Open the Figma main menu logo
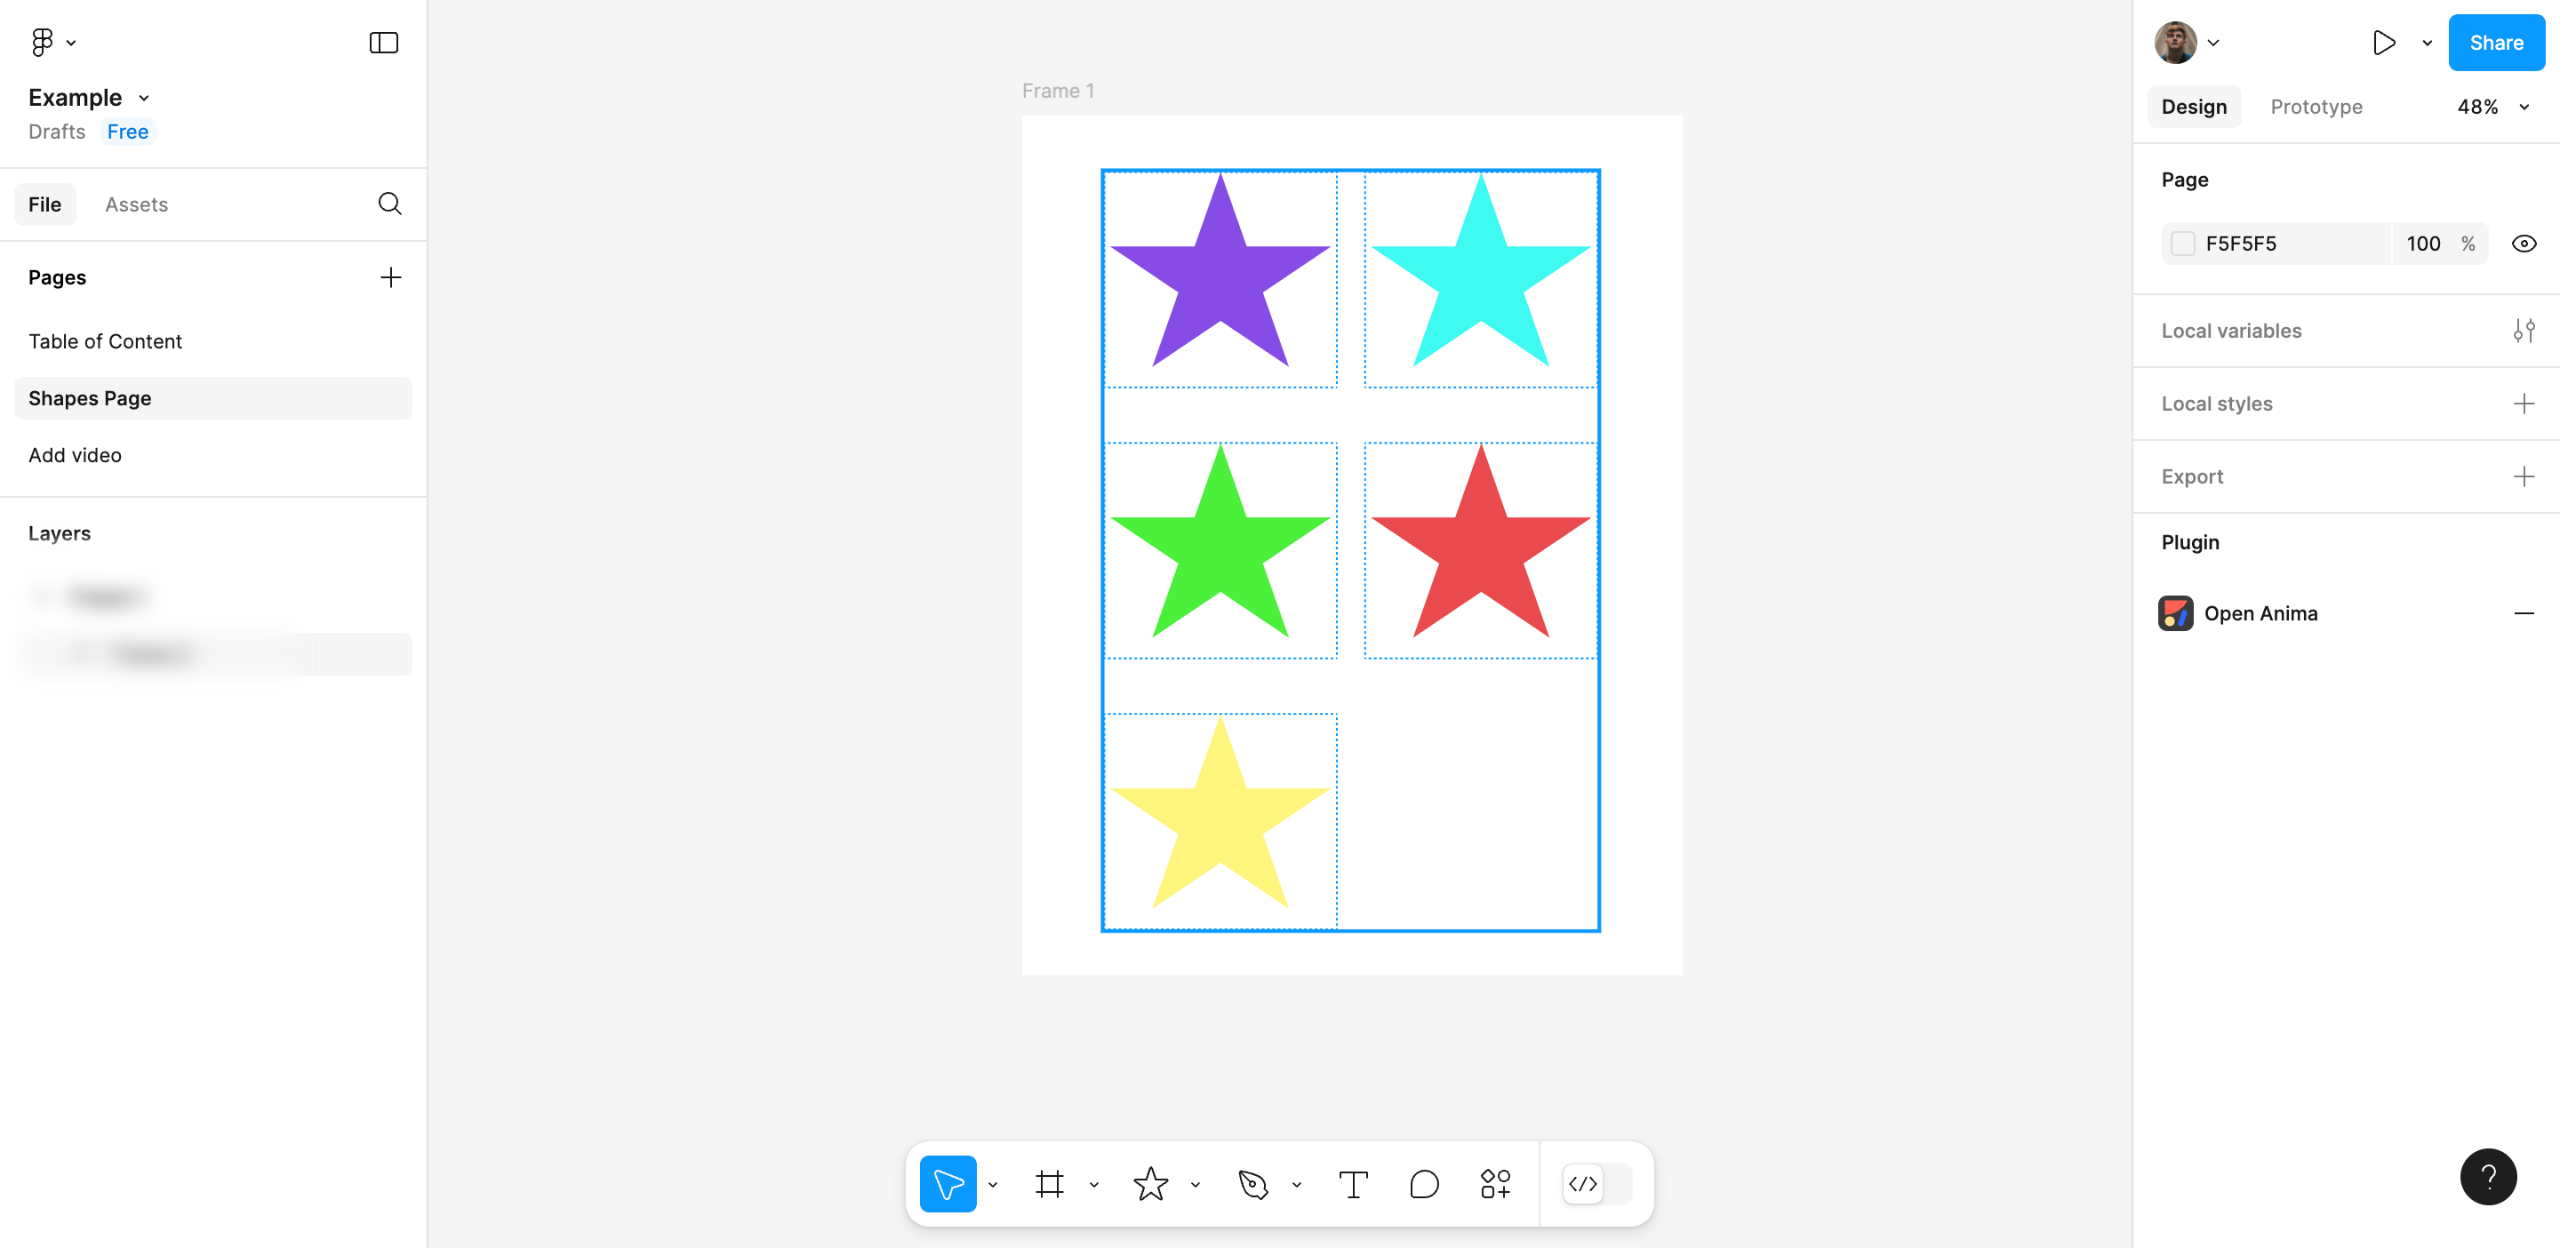The width and height of the screenshot is (2560, 1248). [42, 42]
